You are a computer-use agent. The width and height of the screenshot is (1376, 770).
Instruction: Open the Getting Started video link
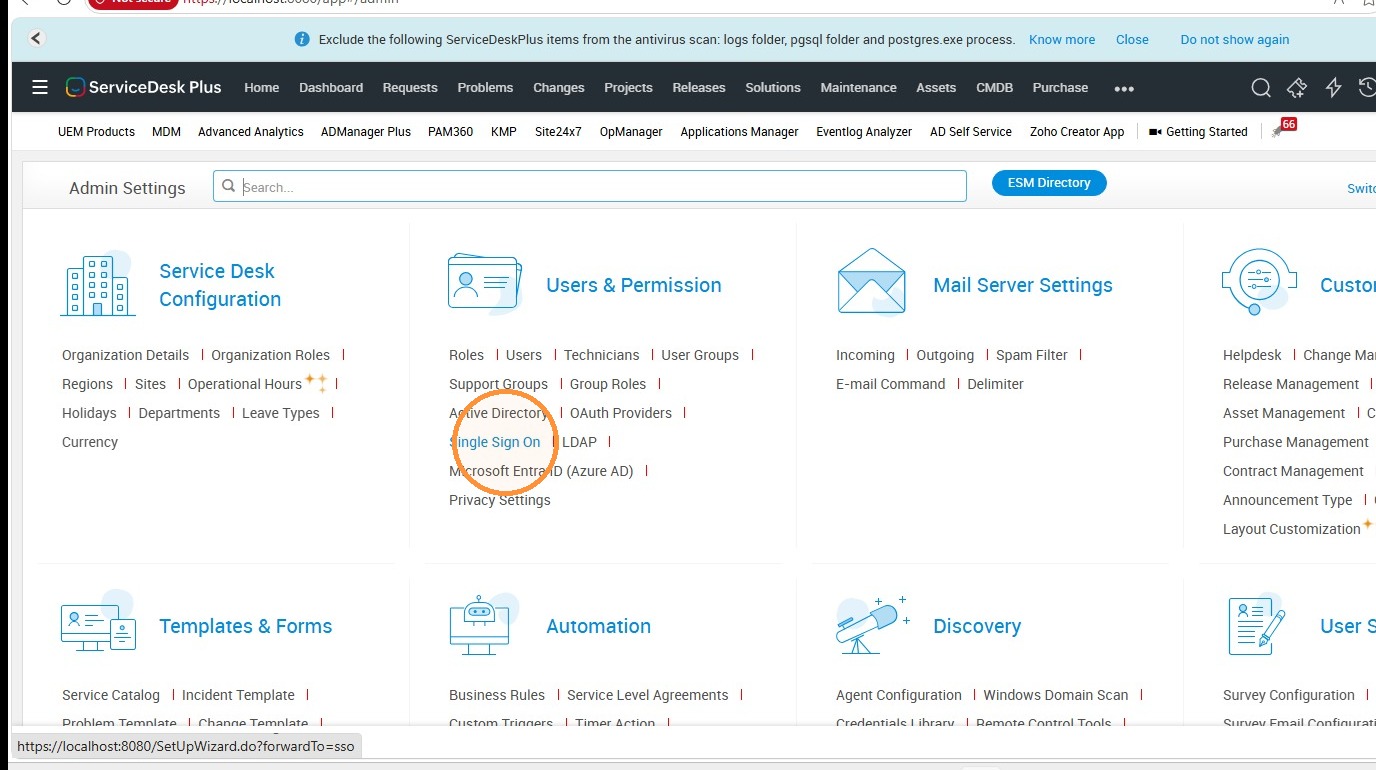pyautogui.click(x=1198, y=131)
